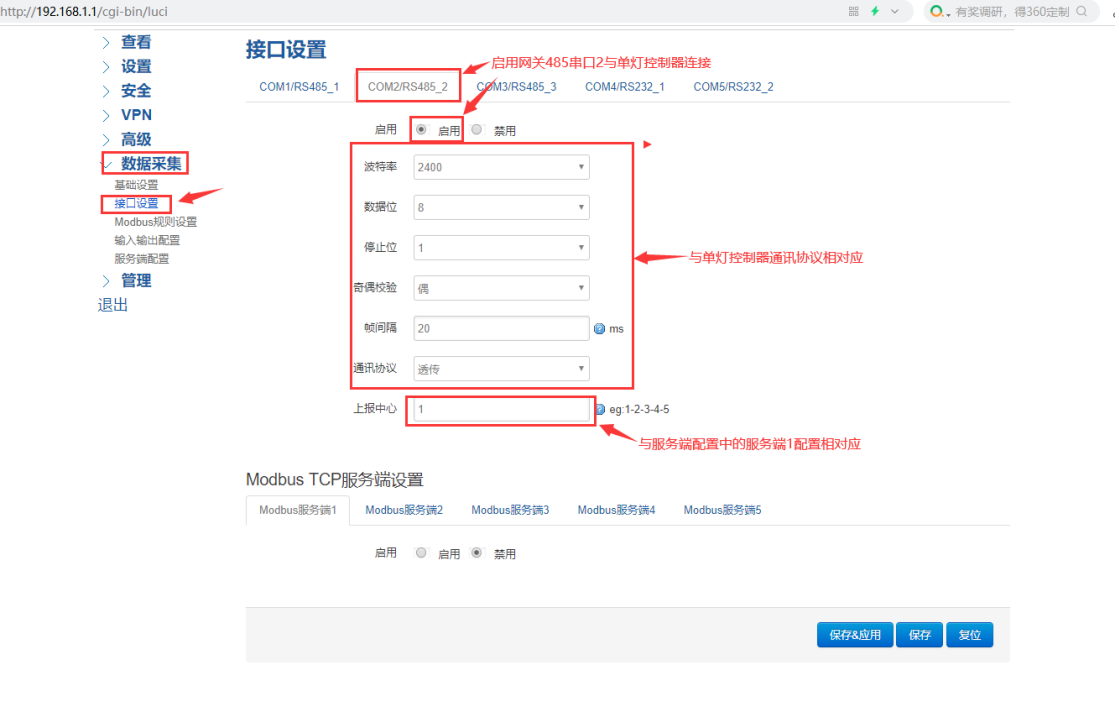
Task: Select 禁用 to disable COM2 port
Action: point(476,128)
